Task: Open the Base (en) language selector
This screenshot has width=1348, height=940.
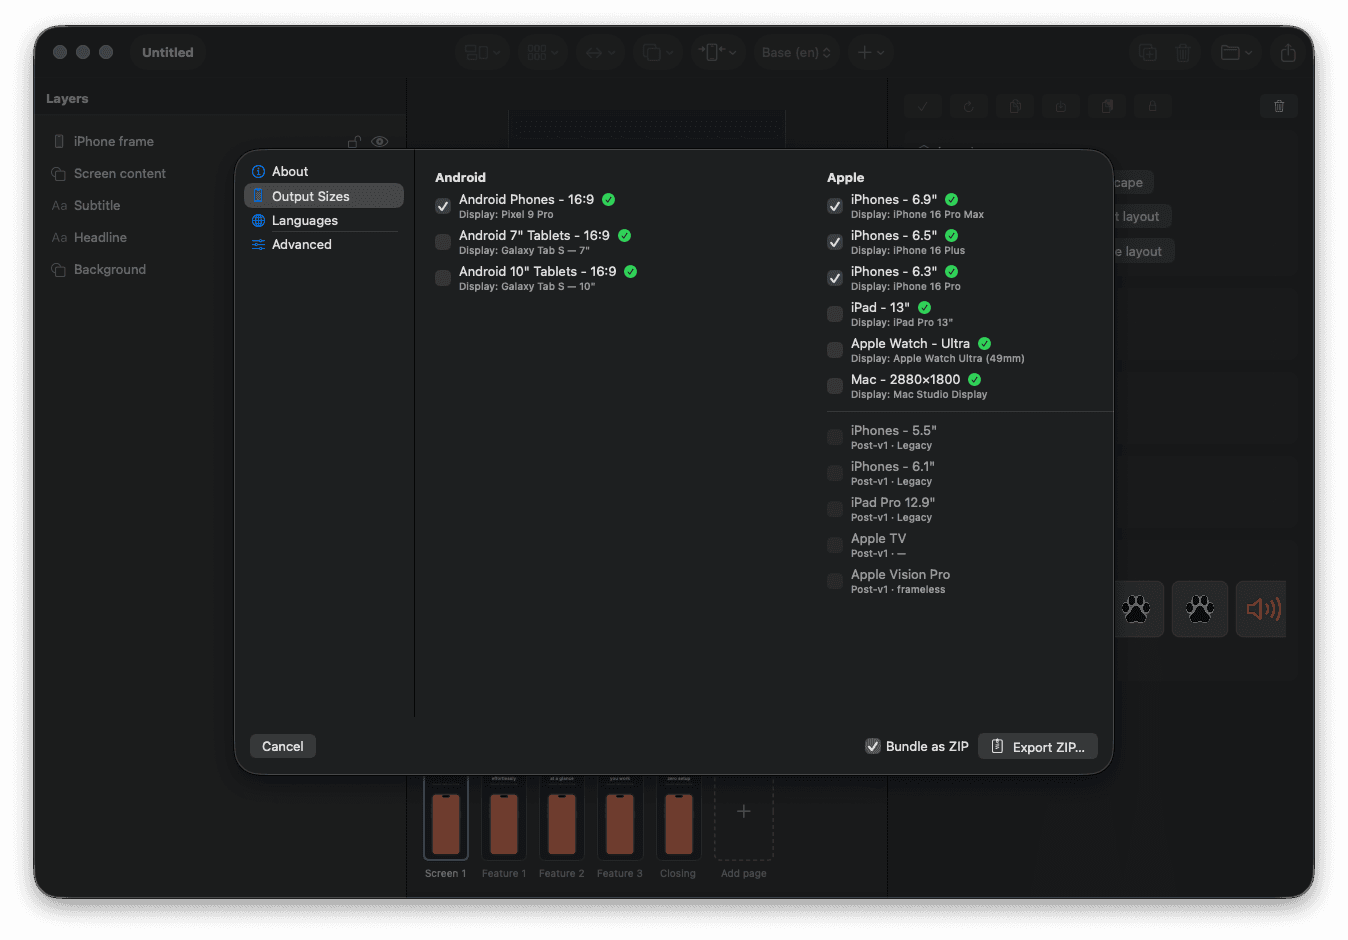Action: coord(796,52)
